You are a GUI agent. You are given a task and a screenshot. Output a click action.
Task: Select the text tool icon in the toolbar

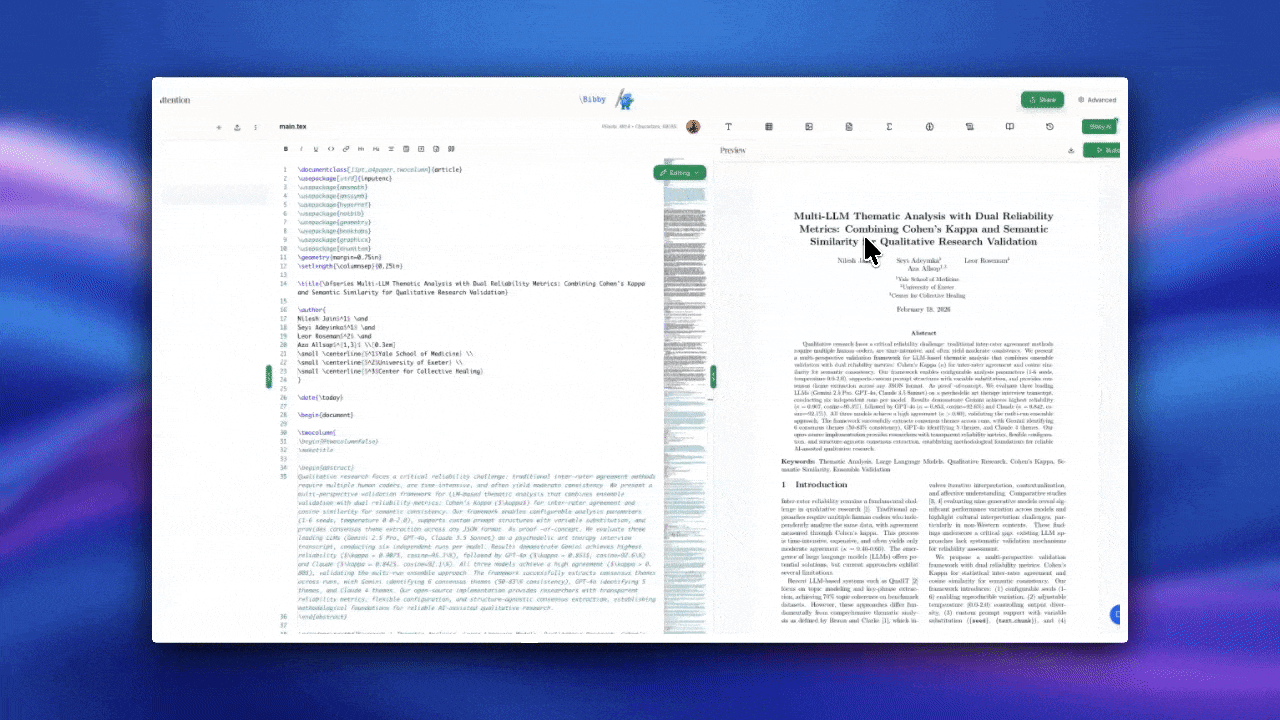tap(729, 126)
